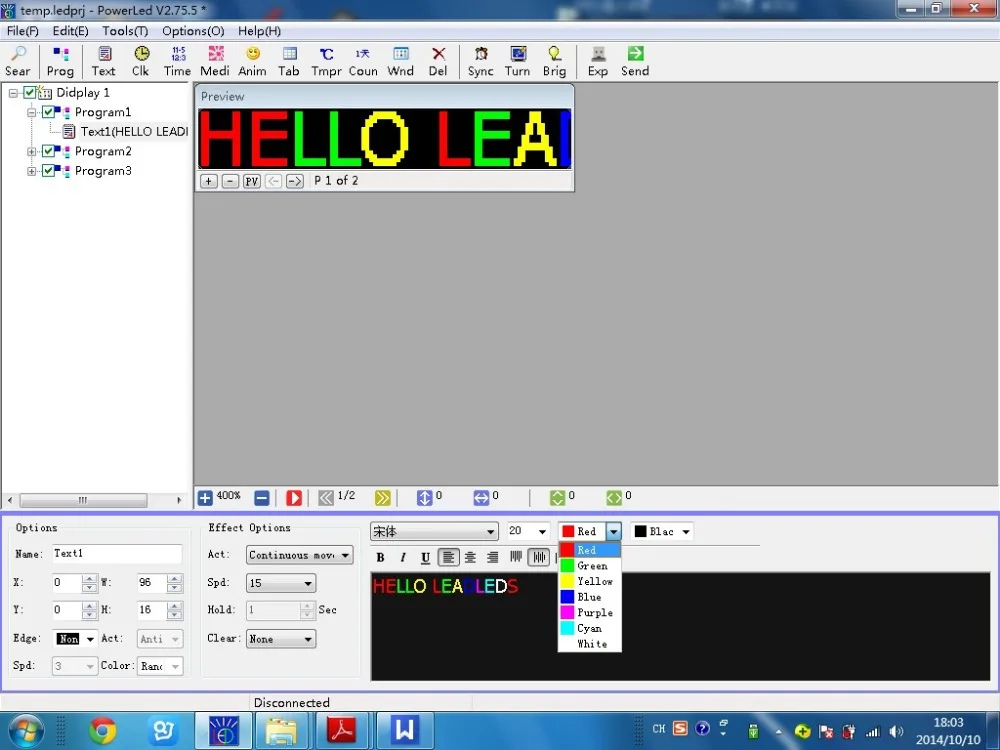The height and width of the screenshot is (750, 1000).
Task: Toggle the Program2 checkbox
Action: coord(49,152)
